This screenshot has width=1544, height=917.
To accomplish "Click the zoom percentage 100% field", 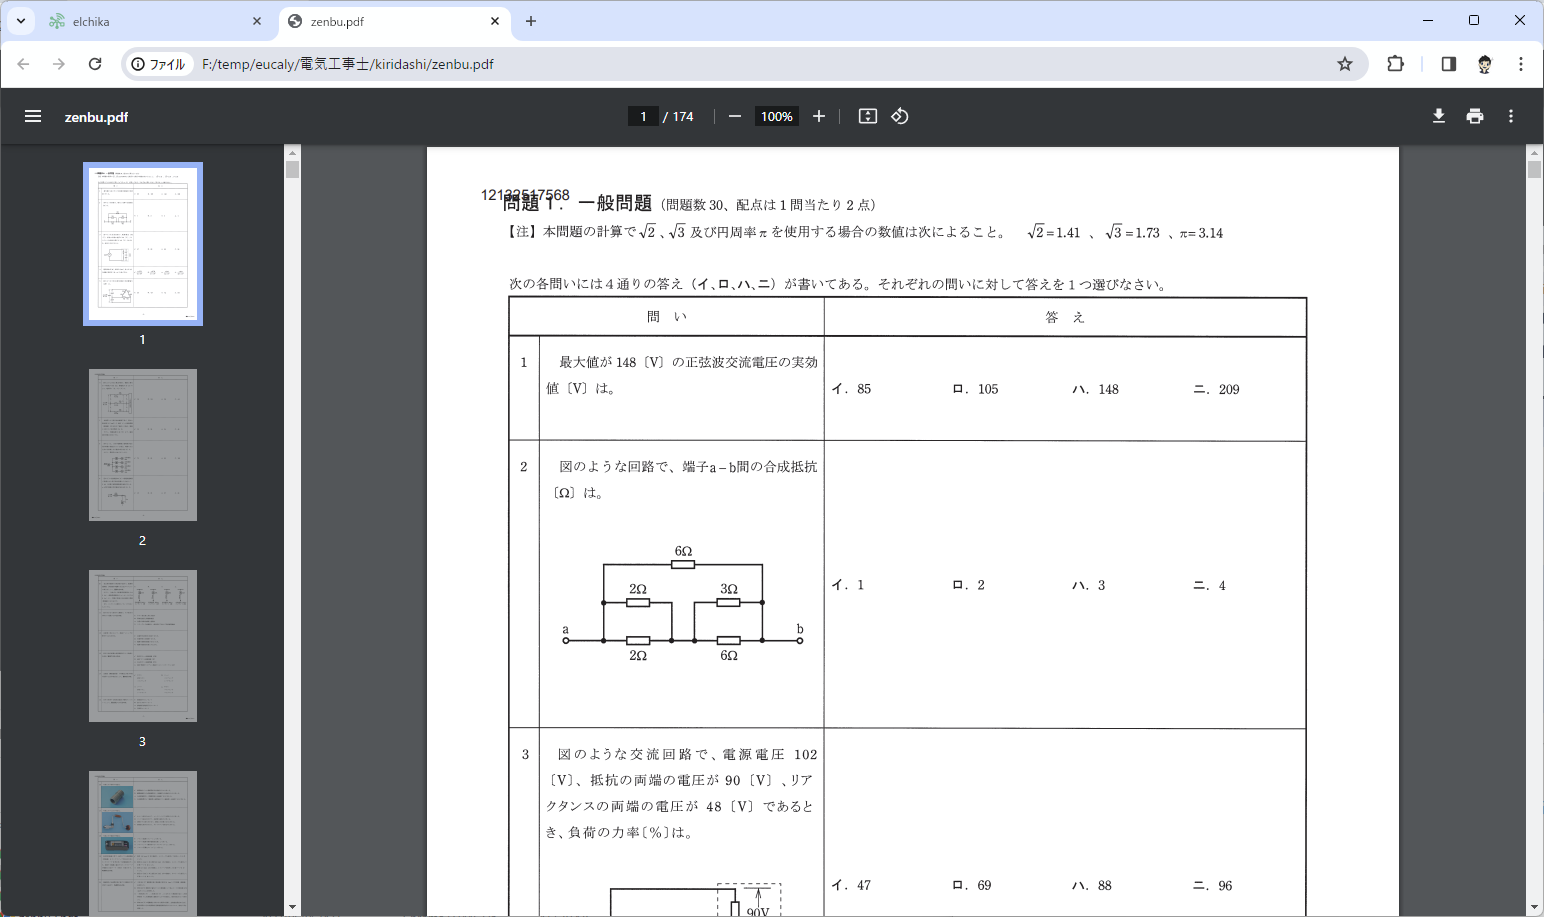I will point(776,116).
